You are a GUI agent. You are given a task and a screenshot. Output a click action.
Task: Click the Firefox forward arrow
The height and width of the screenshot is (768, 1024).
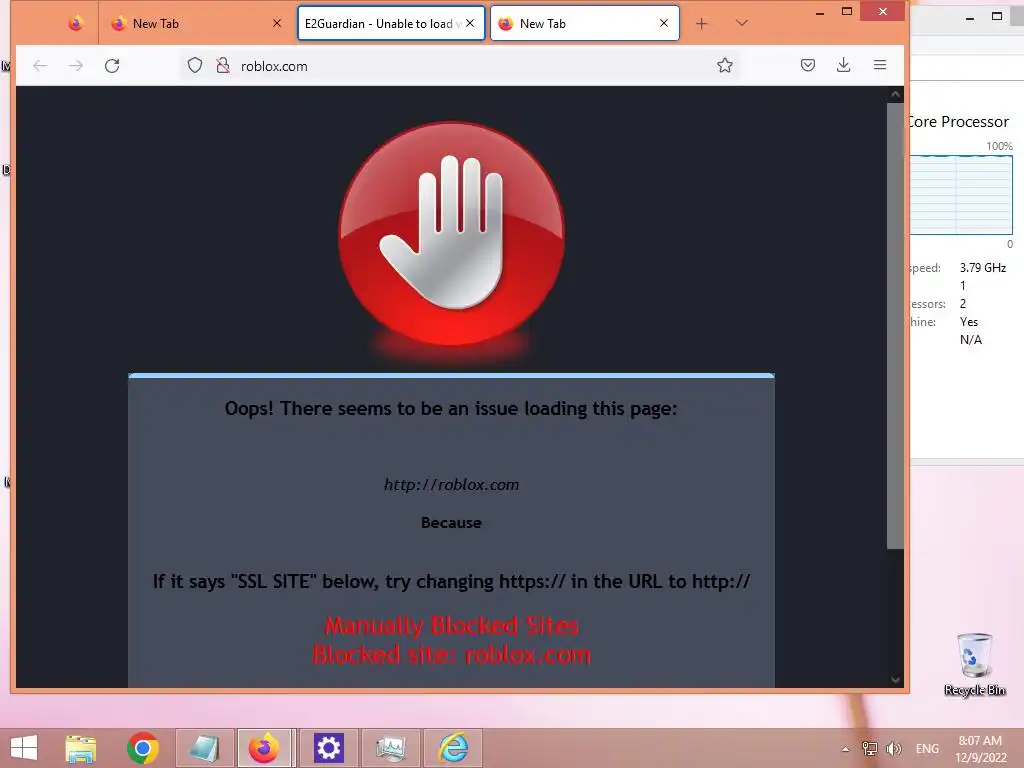pos(76,65)
